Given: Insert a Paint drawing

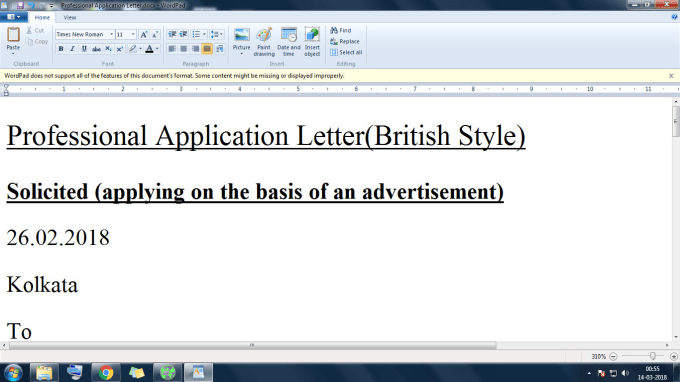Looking at the screenshot, I should coord(264,42).
